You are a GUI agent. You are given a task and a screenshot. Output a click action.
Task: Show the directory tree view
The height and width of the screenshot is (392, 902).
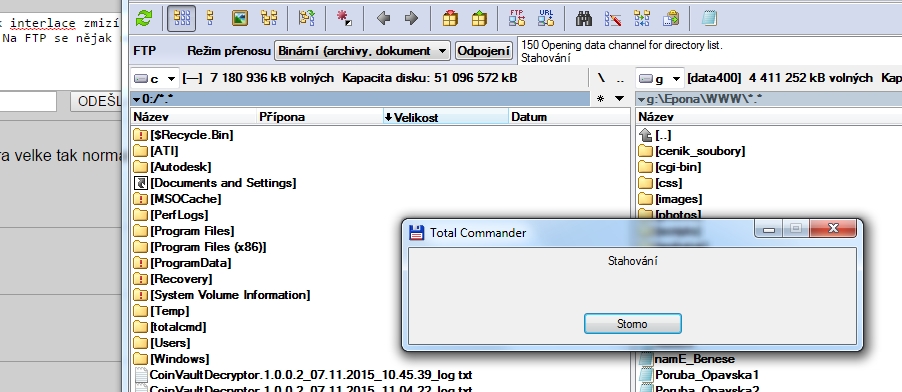point(269,19)
